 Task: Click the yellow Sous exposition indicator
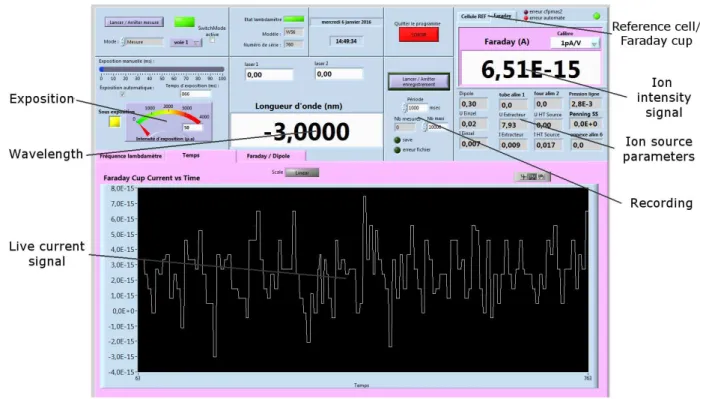click(115, 121)
